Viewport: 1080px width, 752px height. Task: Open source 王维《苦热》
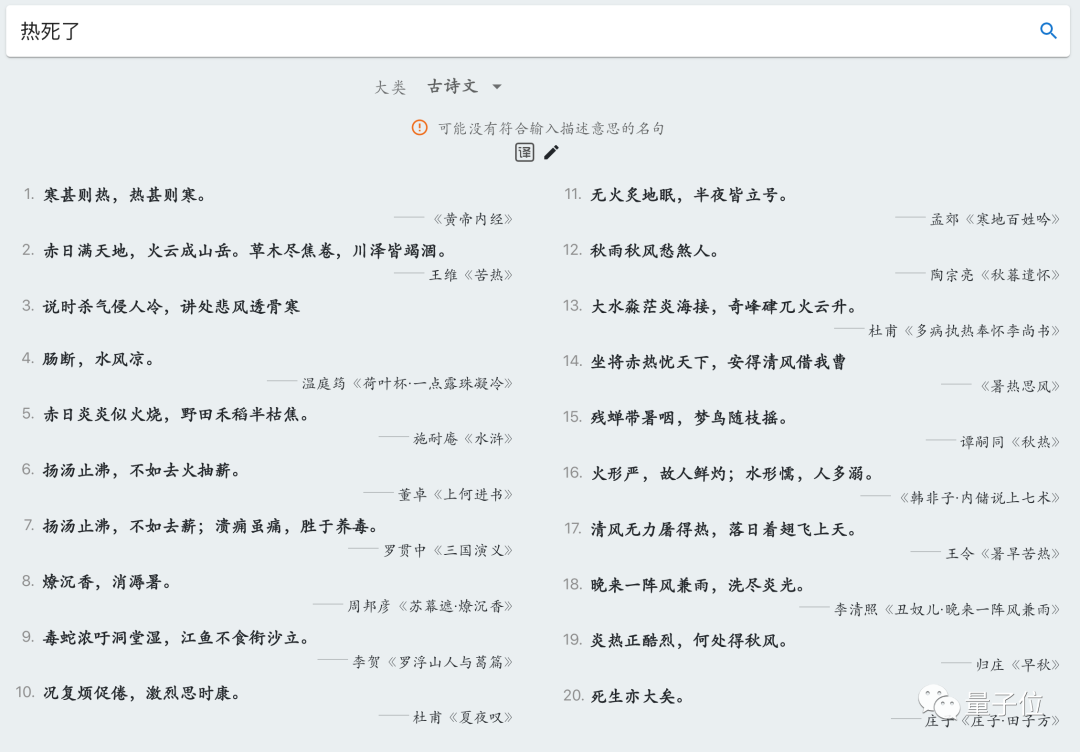pyautogui.click(x=471, y=275)
